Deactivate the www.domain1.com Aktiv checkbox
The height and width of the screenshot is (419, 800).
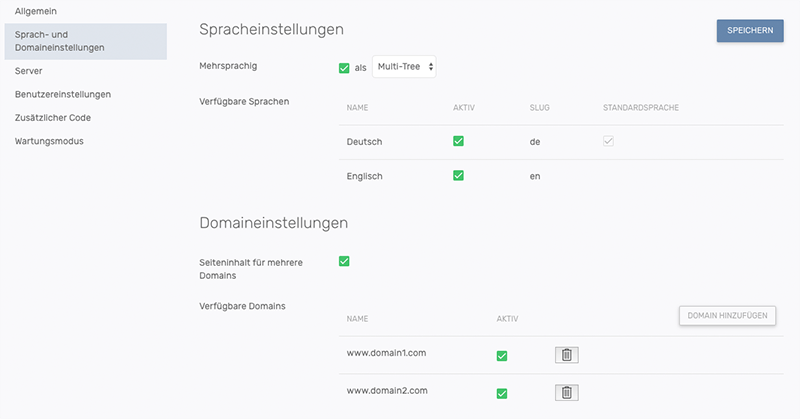tap(502, 355)
